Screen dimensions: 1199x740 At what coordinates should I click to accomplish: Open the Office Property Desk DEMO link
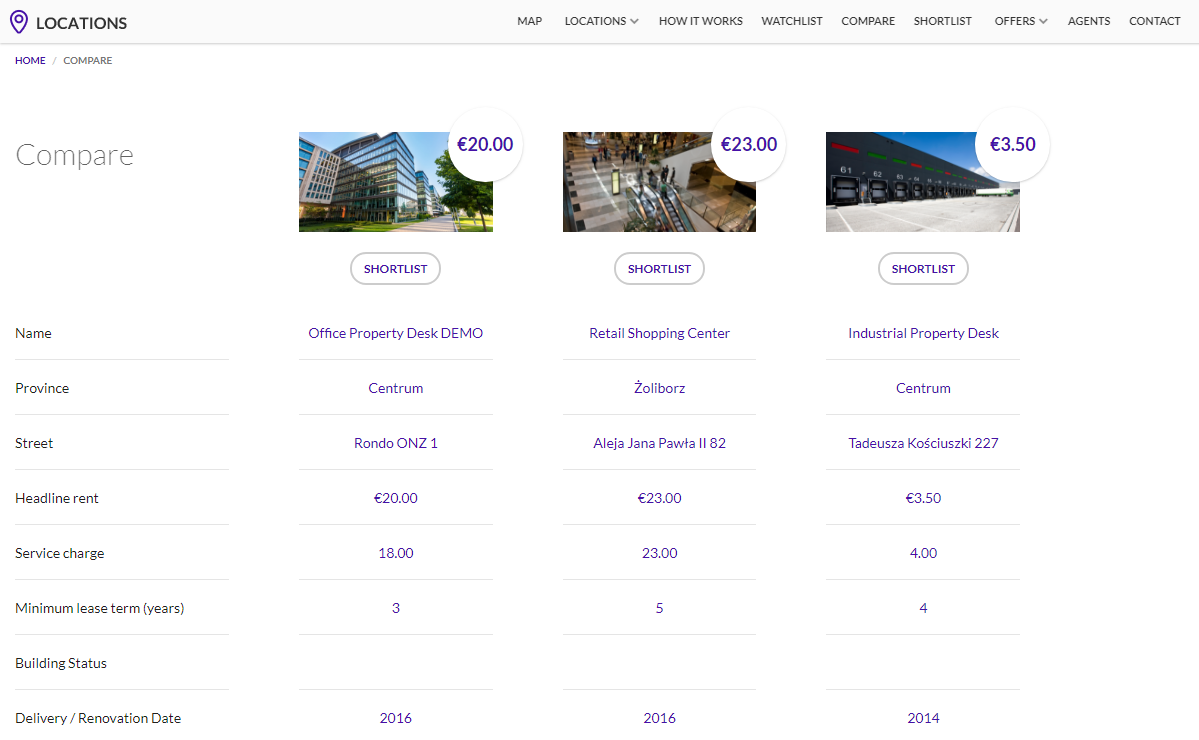click(x=395, y=333)
